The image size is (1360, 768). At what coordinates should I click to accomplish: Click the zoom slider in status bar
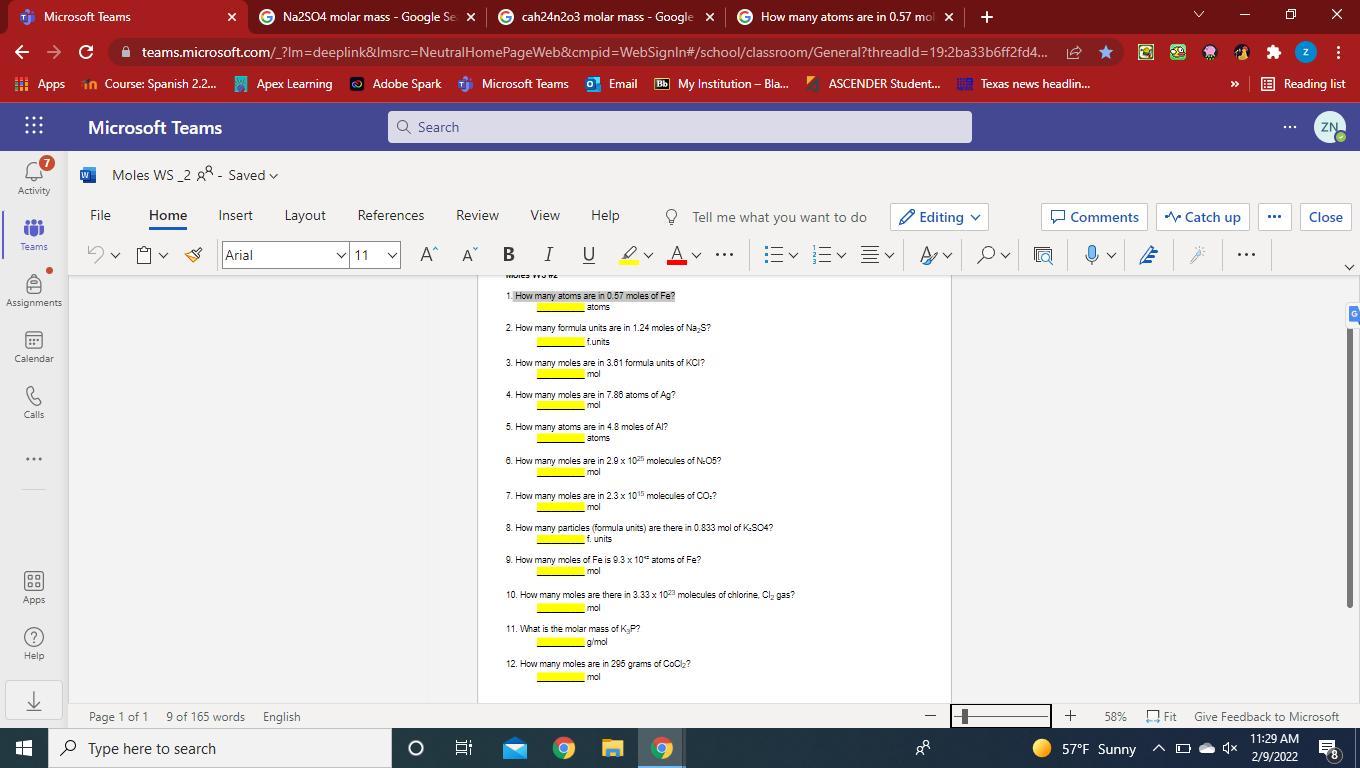coord(1000,716)
